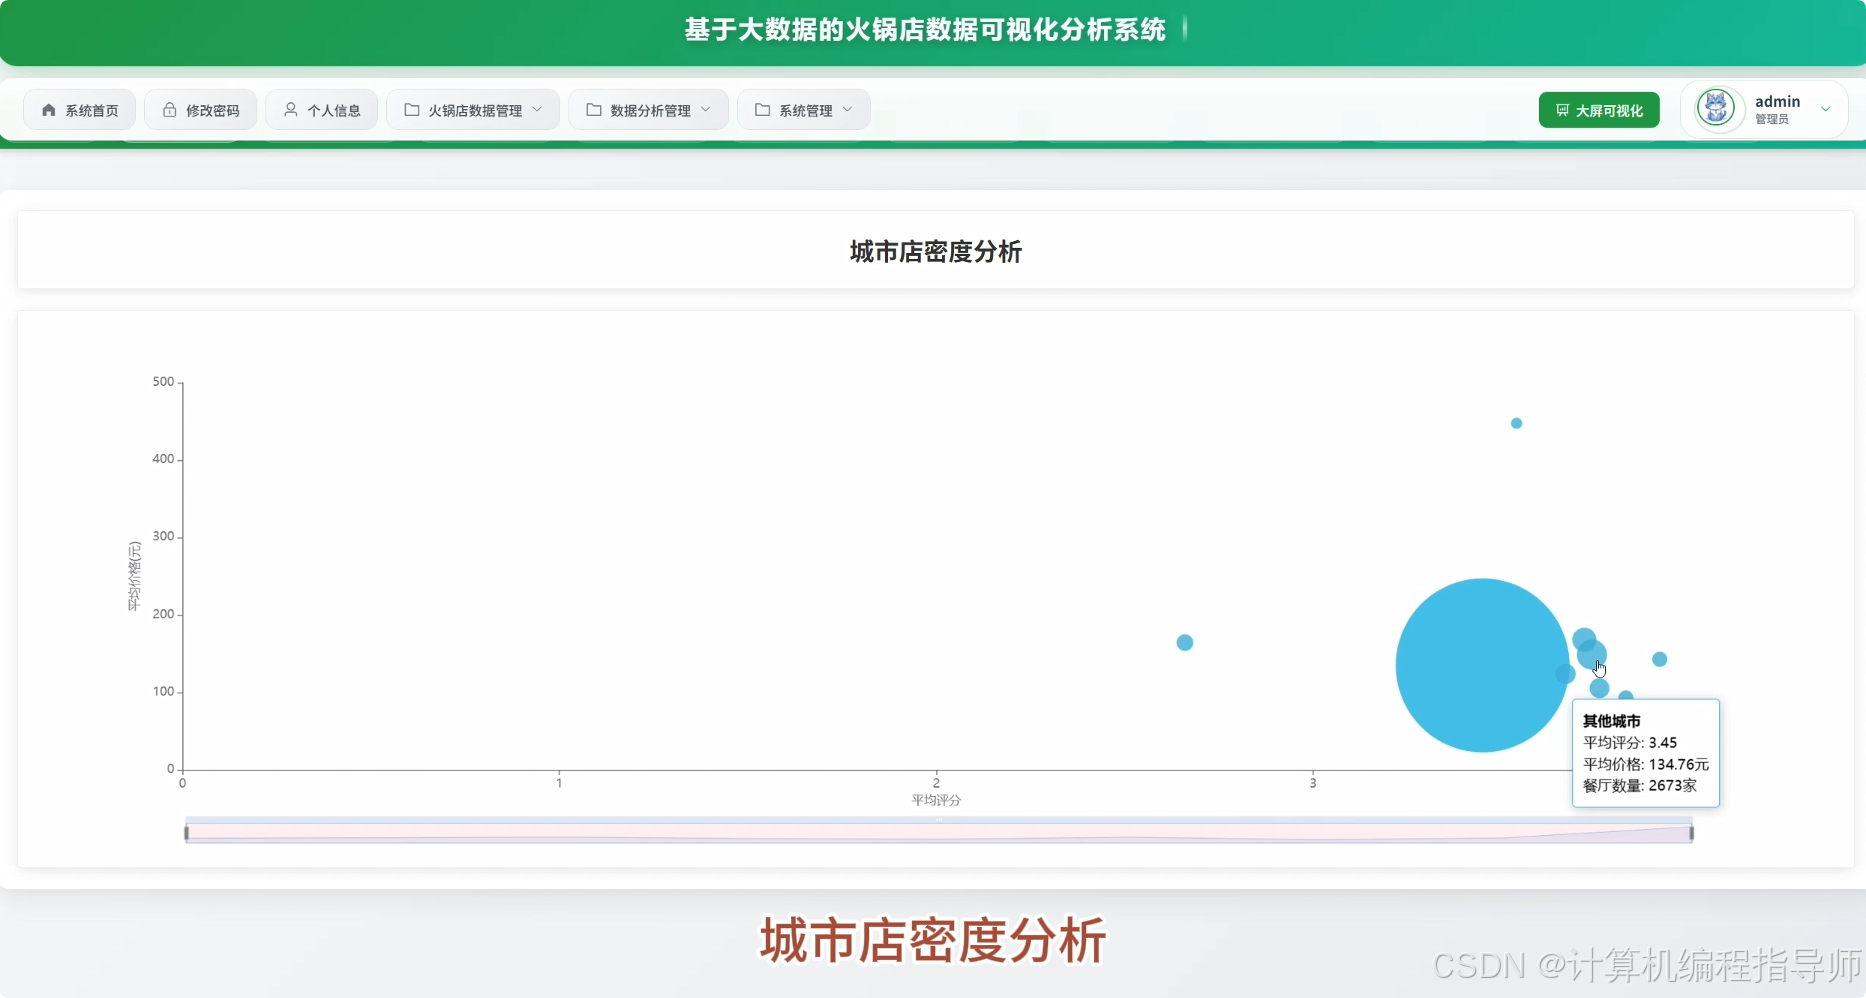Go to 系统首页 menu item
Screen dimensions: 1866x998
(80, 110)
